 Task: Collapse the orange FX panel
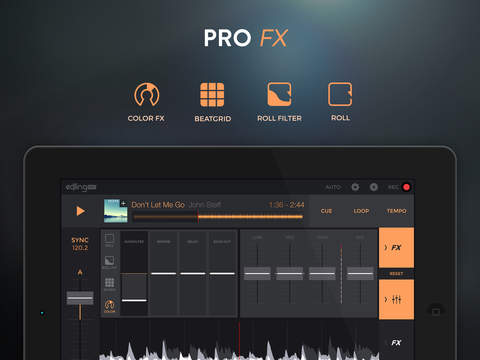point(396,248)
